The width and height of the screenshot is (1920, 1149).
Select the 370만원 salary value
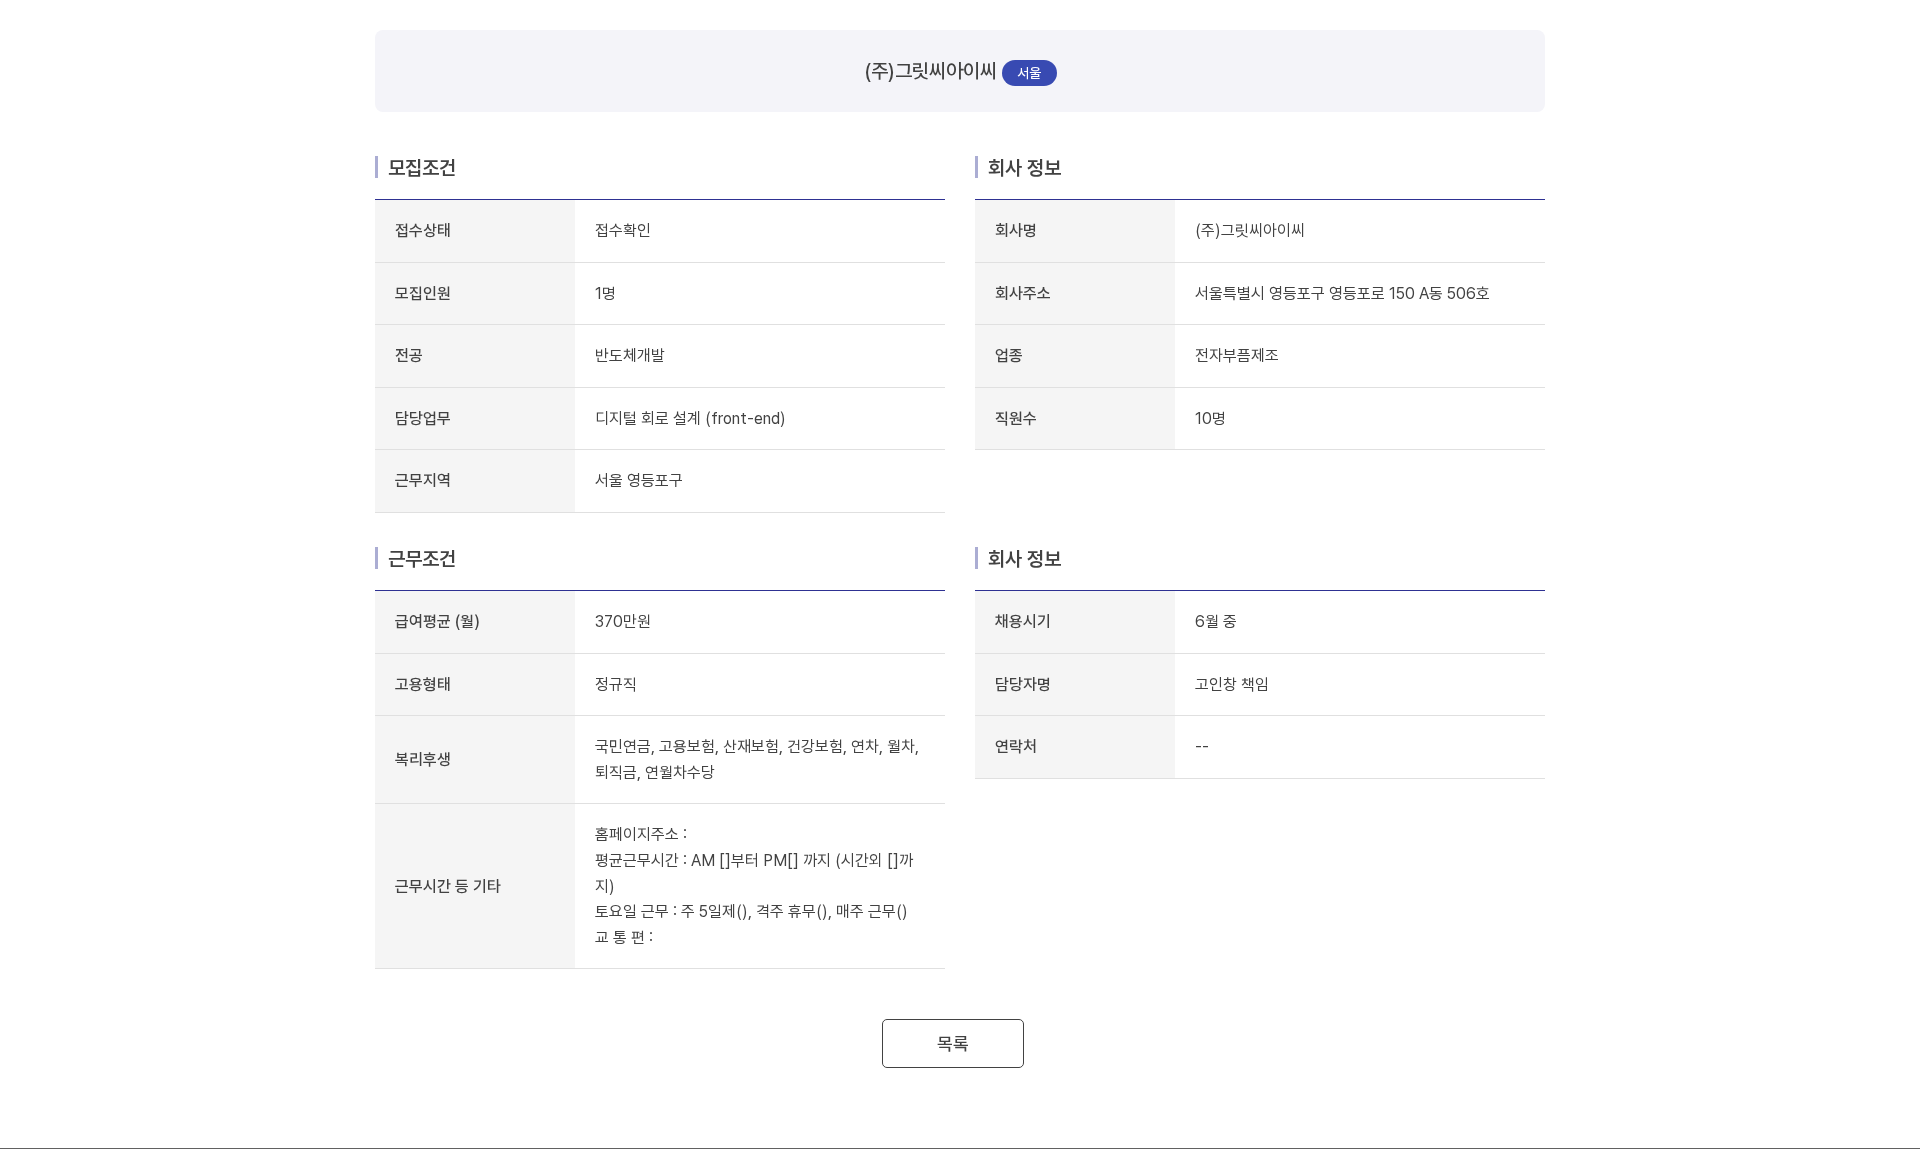click(x=622, y=621)
